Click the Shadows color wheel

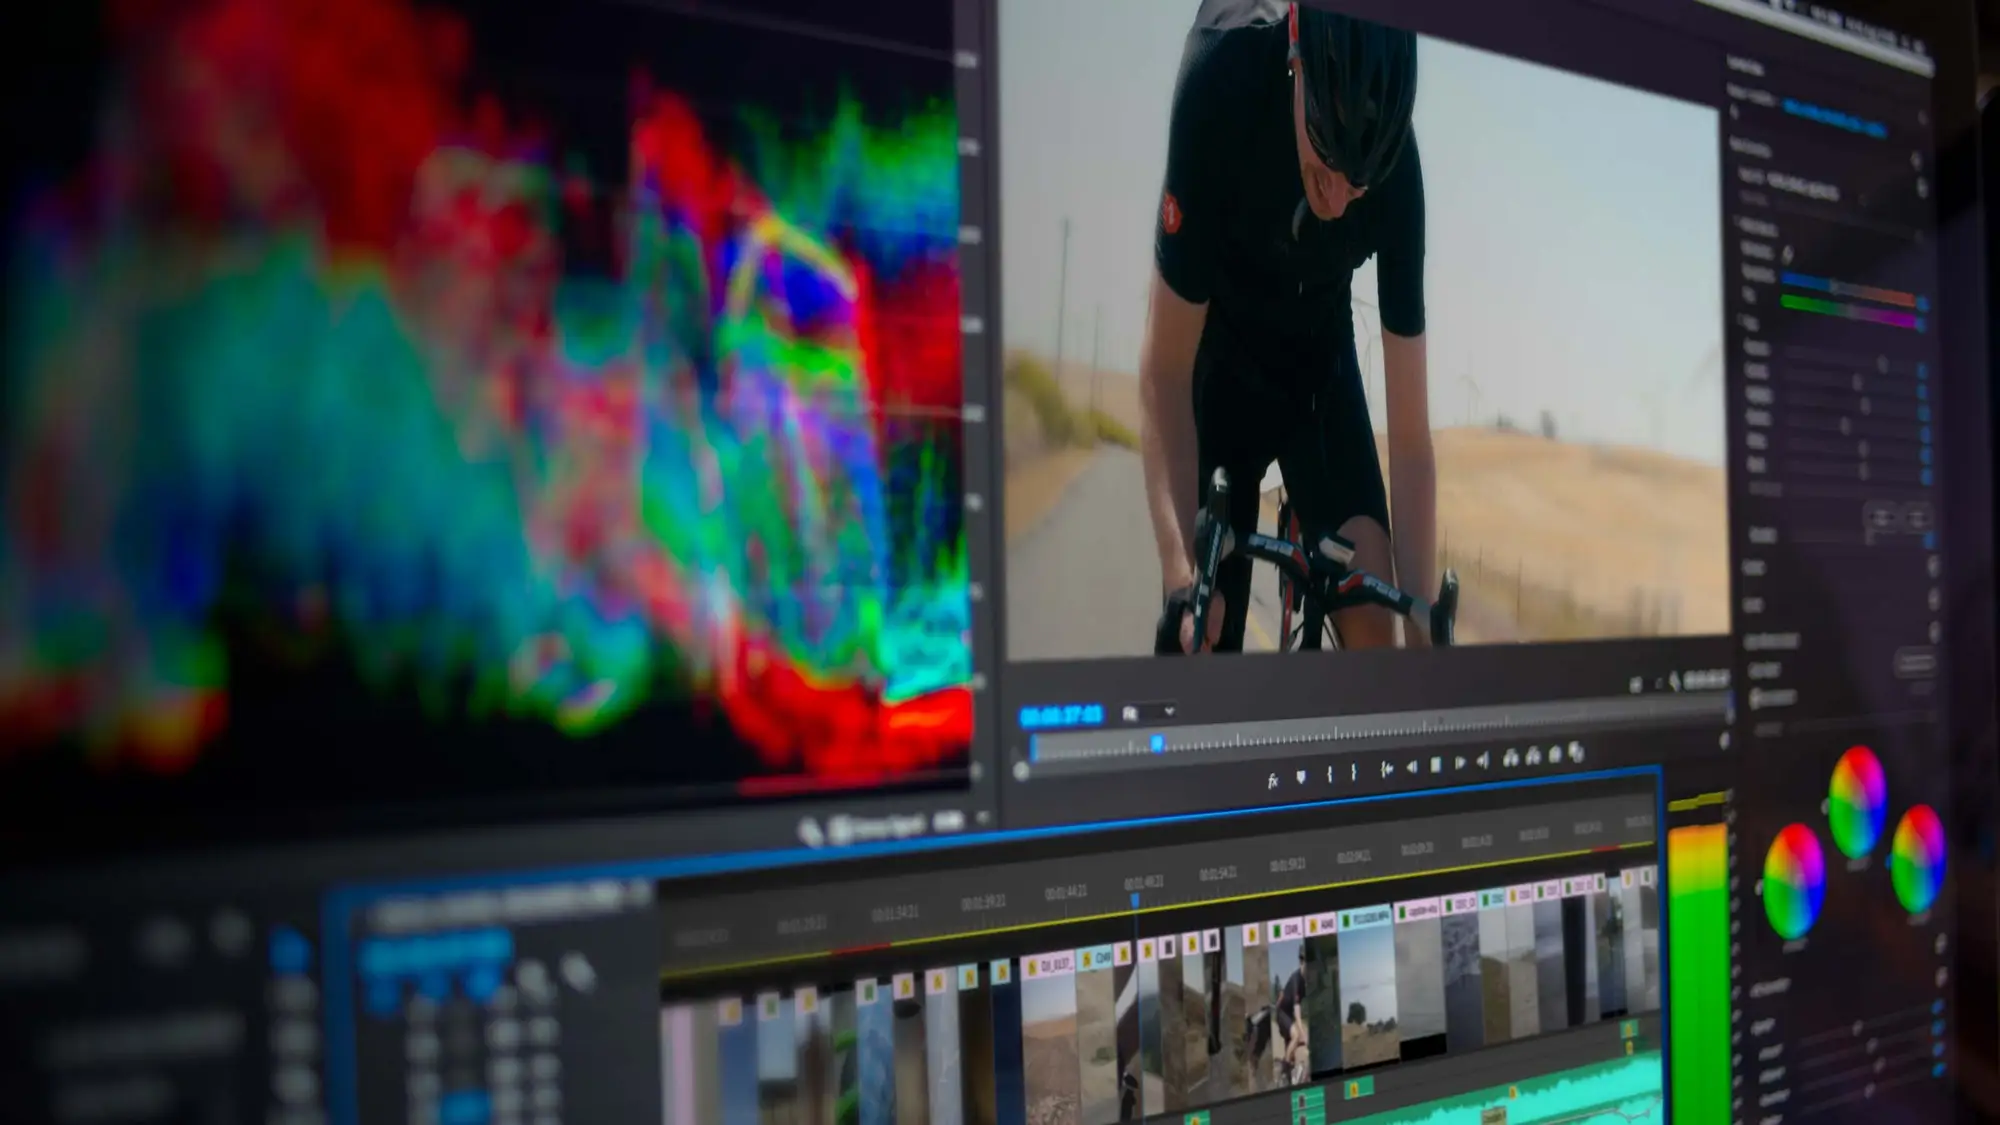tap(1794, 882)
